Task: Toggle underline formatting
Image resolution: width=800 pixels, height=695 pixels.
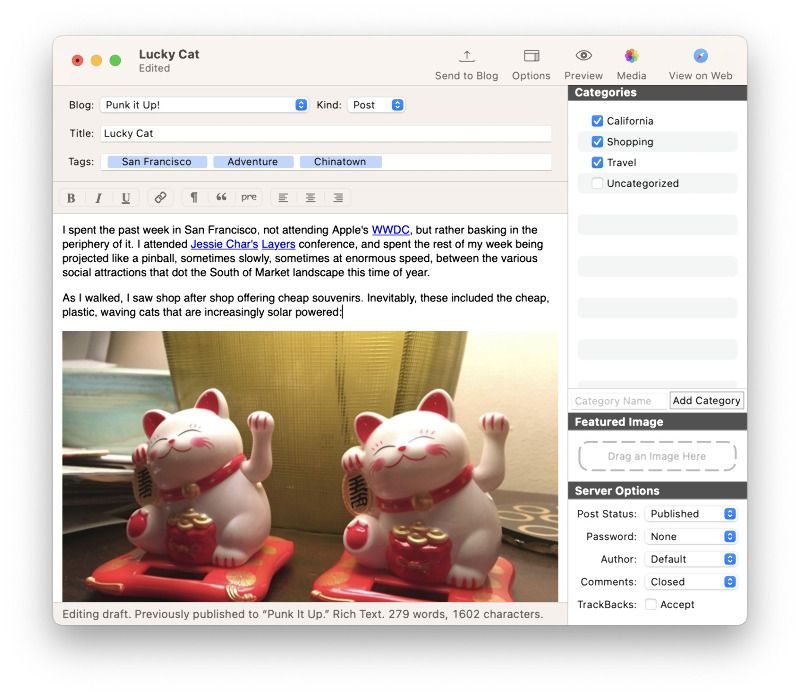Action: (125, 197)
